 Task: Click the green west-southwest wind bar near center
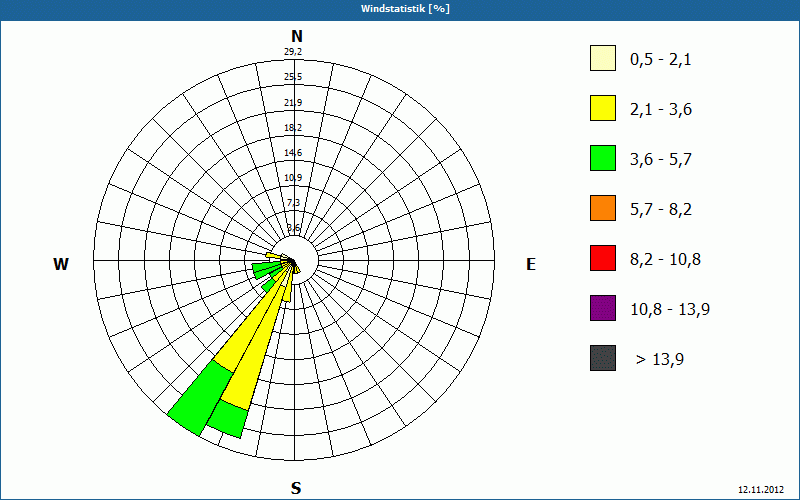(x=266, y=270)
